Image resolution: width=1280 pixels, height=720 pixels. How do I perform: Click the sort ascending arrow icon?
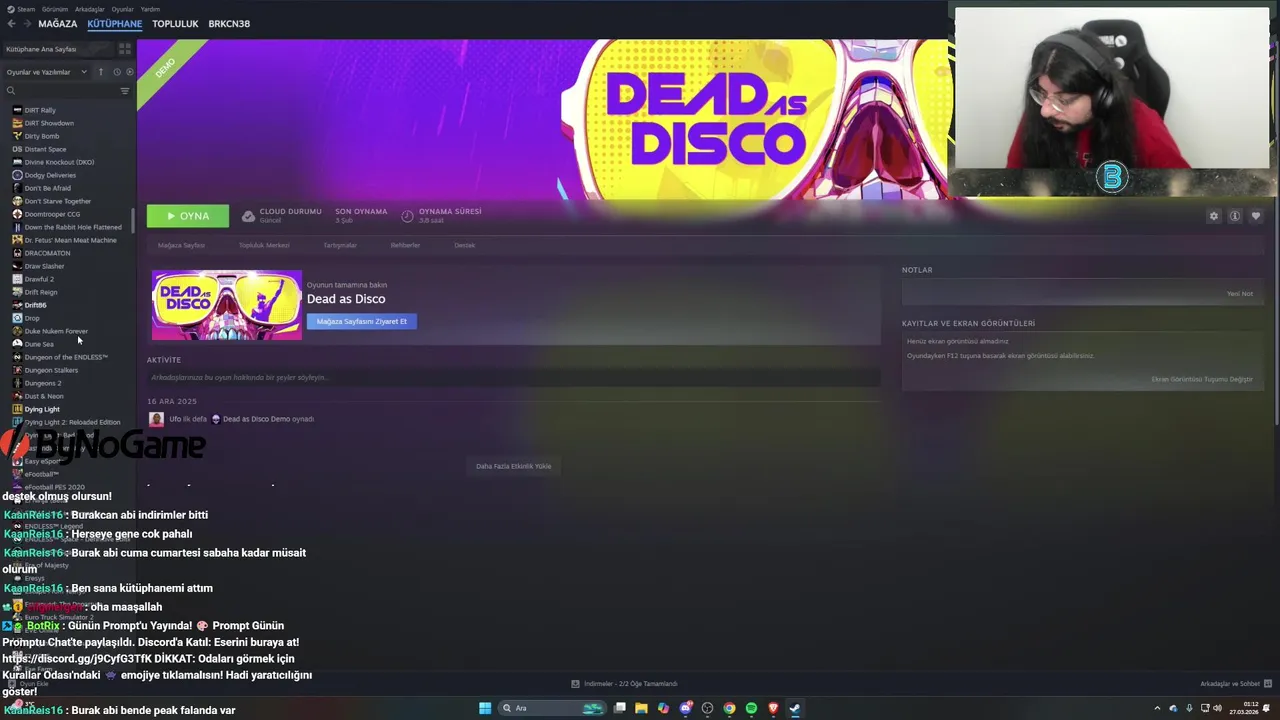(100, 72)
